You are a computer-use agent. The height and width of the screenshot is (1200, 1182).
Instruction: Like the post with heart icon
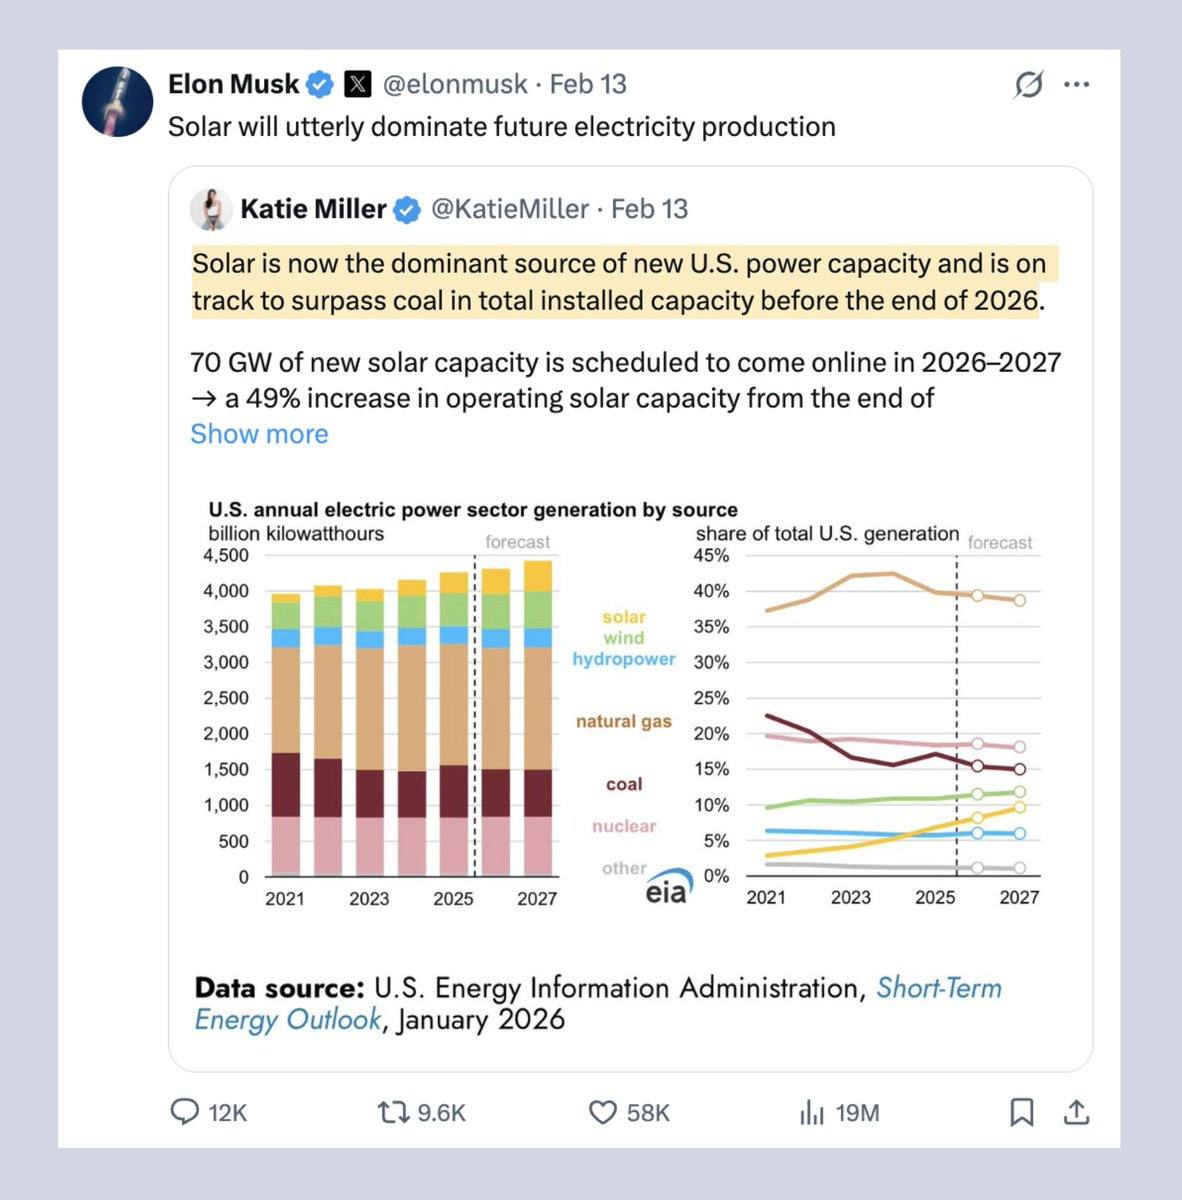pos(602,1112)
